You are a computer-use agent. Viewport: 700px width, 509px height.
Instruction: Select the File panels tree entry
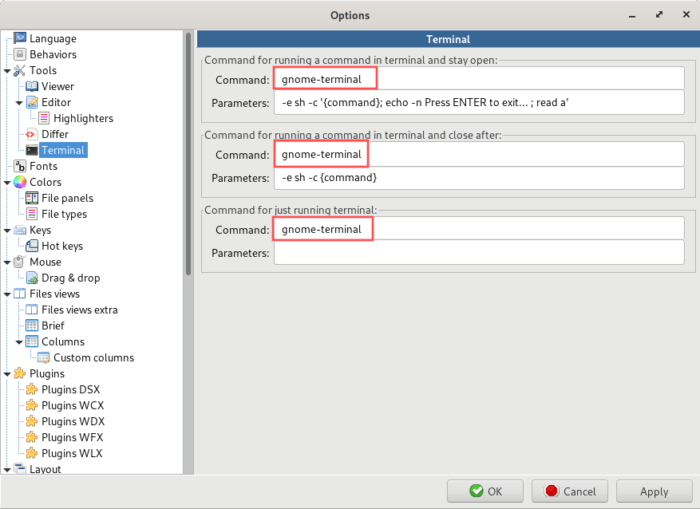pyautogui.click(x=67, y=198)
